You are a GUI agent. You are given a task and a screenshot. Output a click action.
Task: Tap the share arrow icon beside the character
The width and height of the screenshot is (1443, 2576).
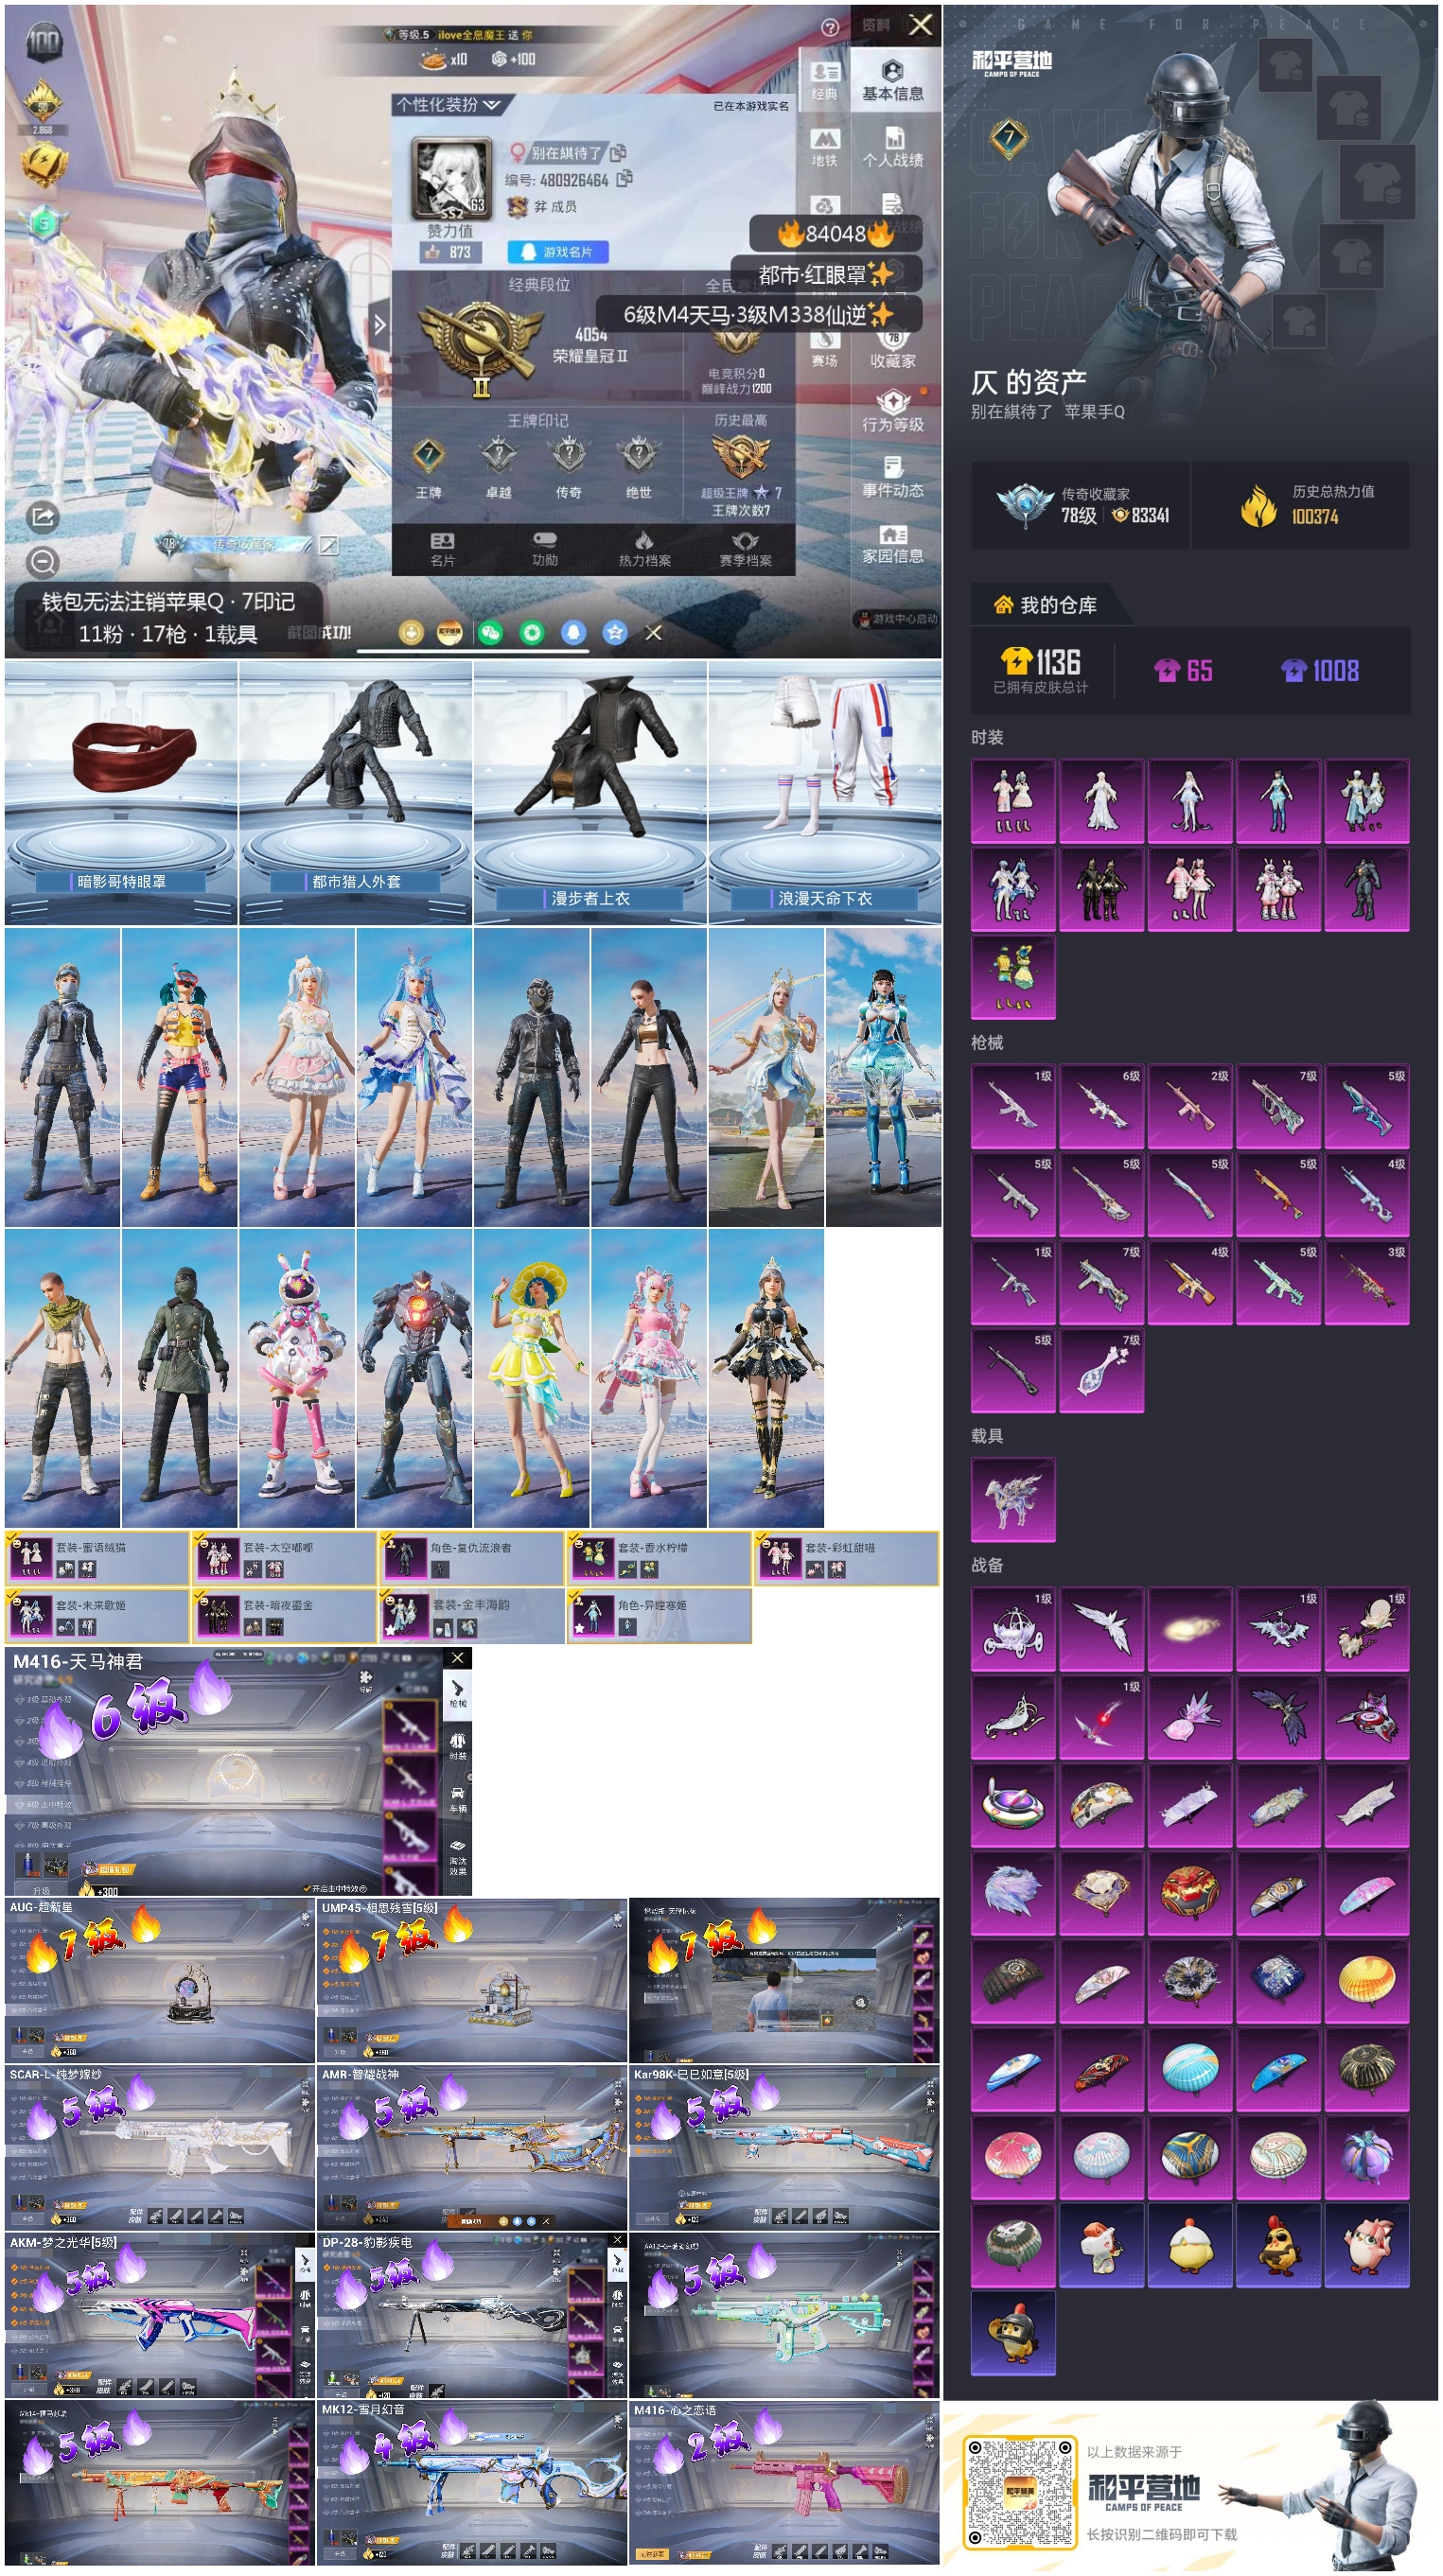42,517
